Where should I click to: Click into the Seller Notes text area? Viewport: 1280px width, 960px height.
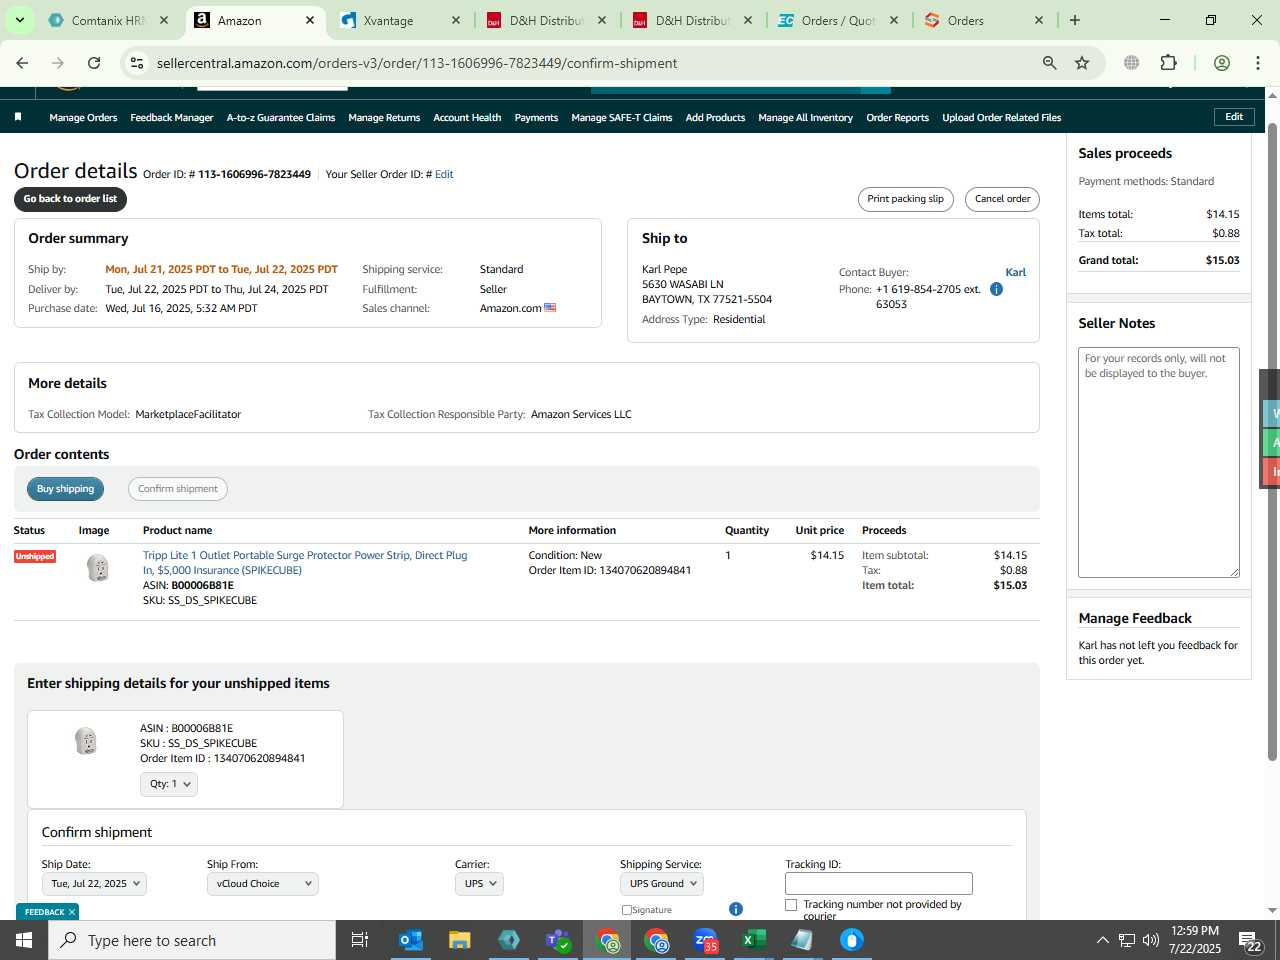point(1159,462)
